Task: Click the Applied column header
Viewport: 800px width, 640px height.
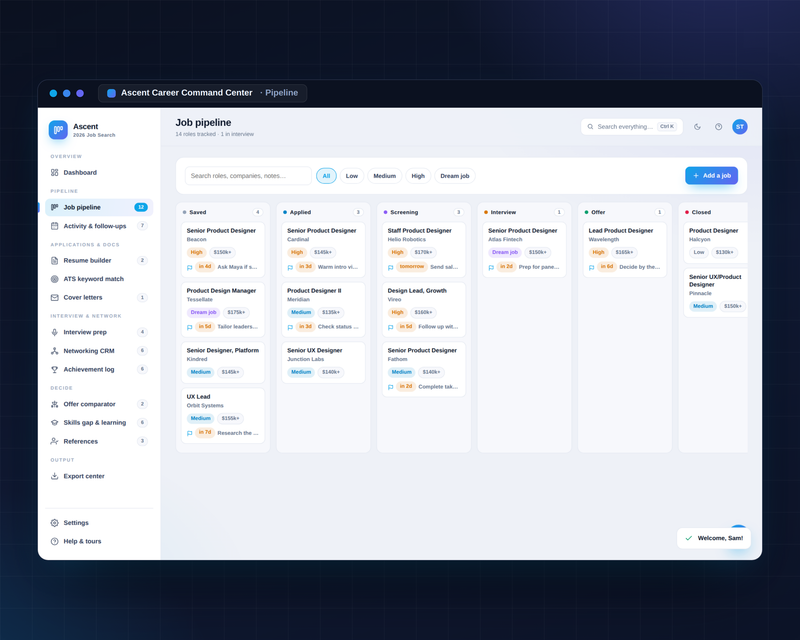Action: pos(323,212)
